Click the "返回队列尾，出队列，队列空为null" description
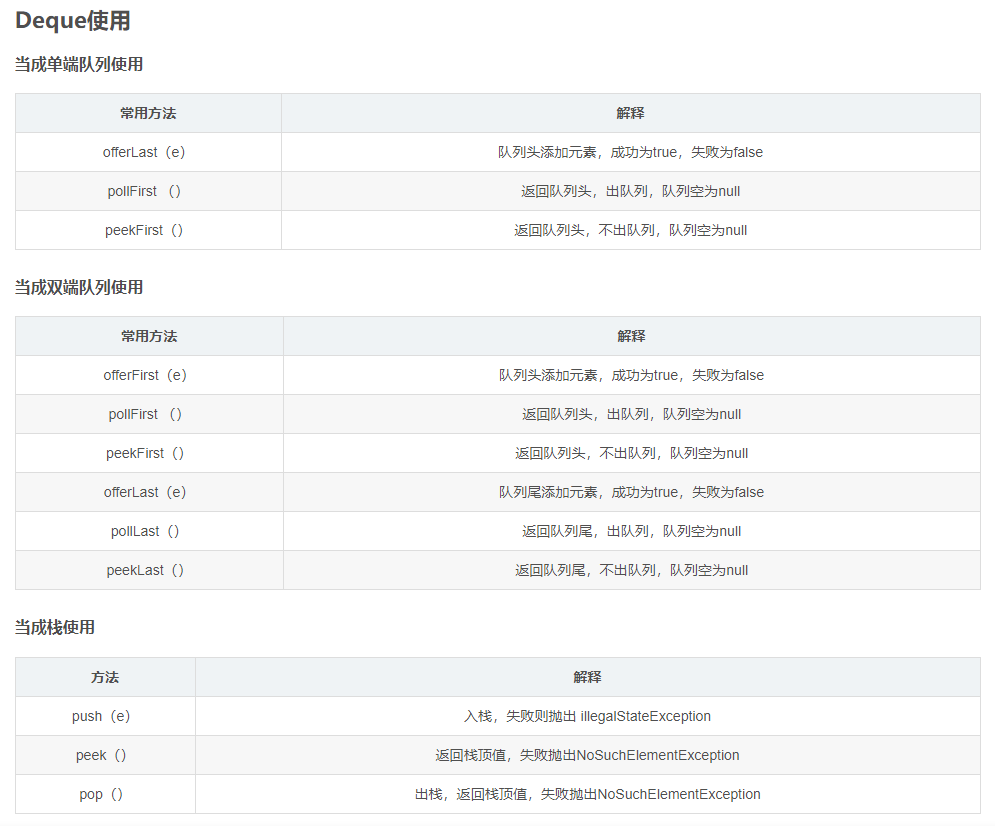995x826 pixels. 631,531
